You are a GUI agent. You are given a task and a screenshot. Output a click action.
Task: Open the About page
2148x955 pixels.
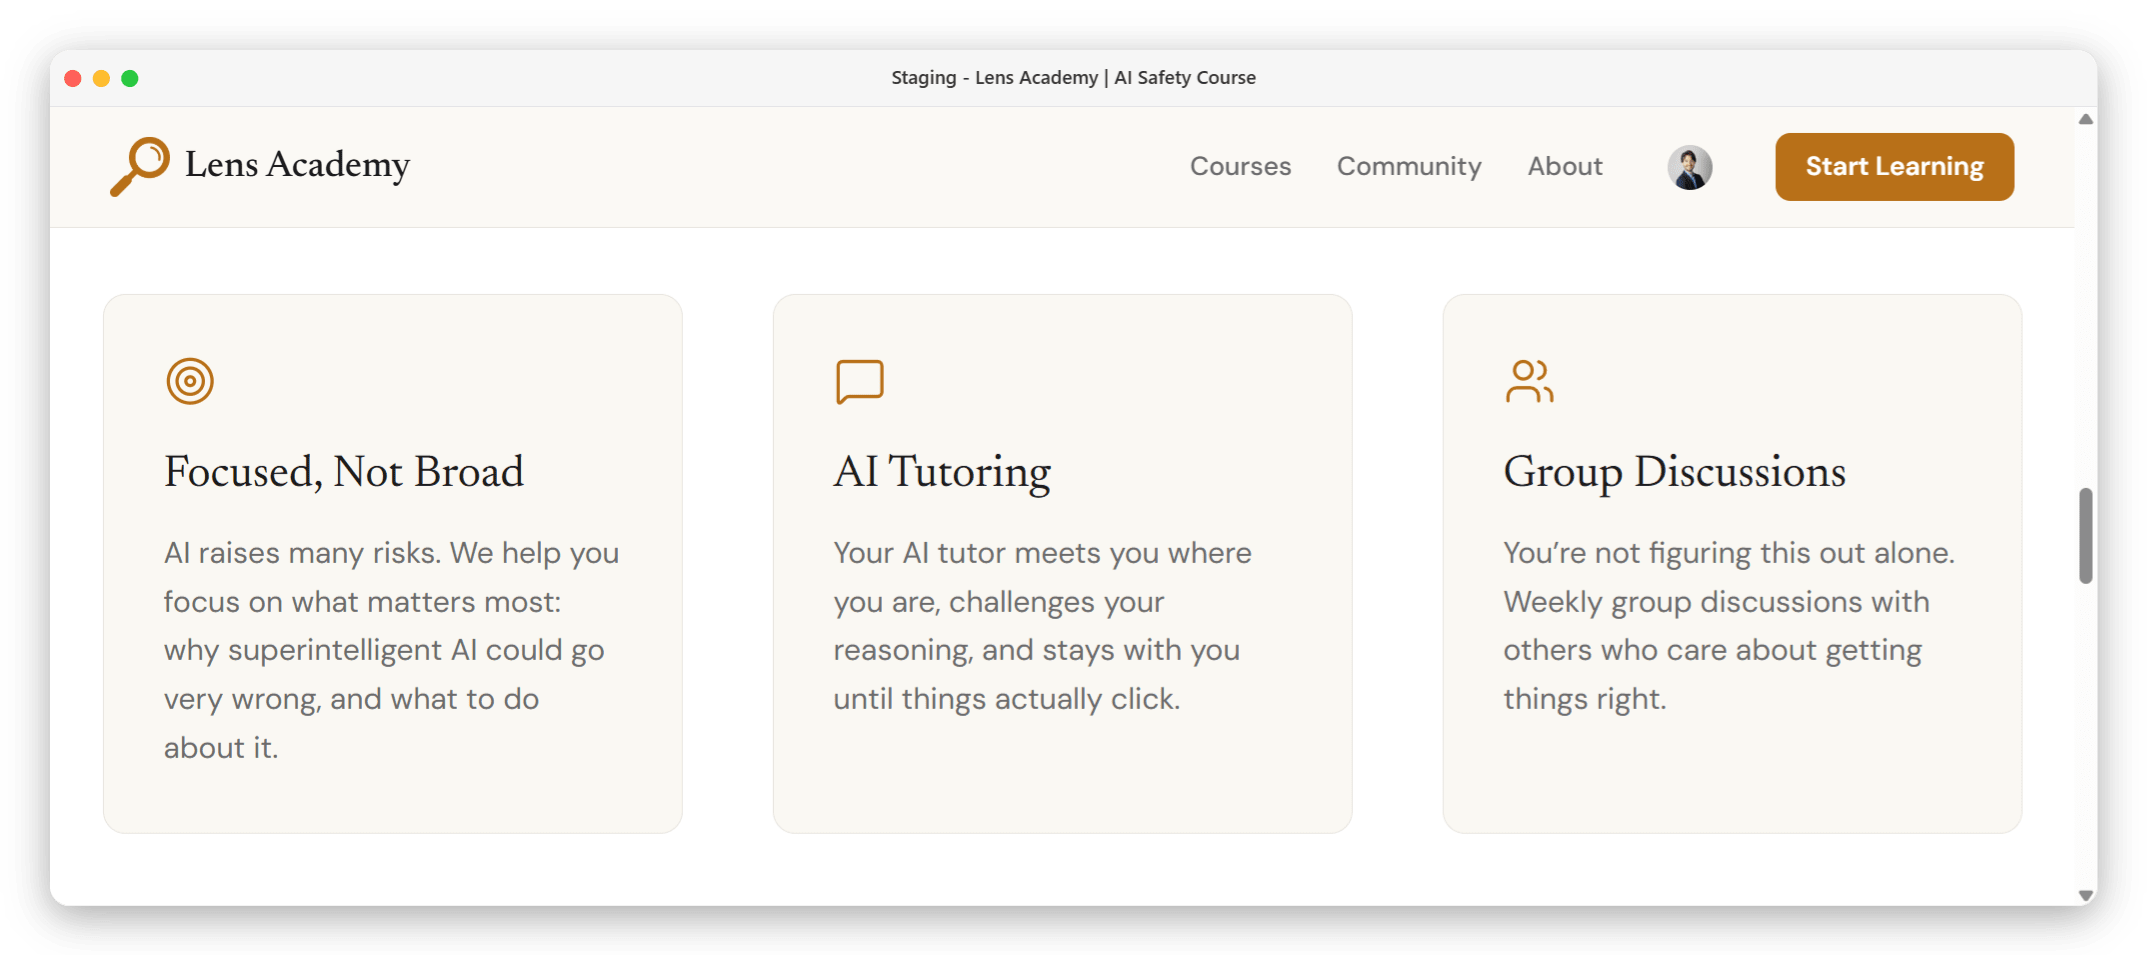[x=1564, y=166]
